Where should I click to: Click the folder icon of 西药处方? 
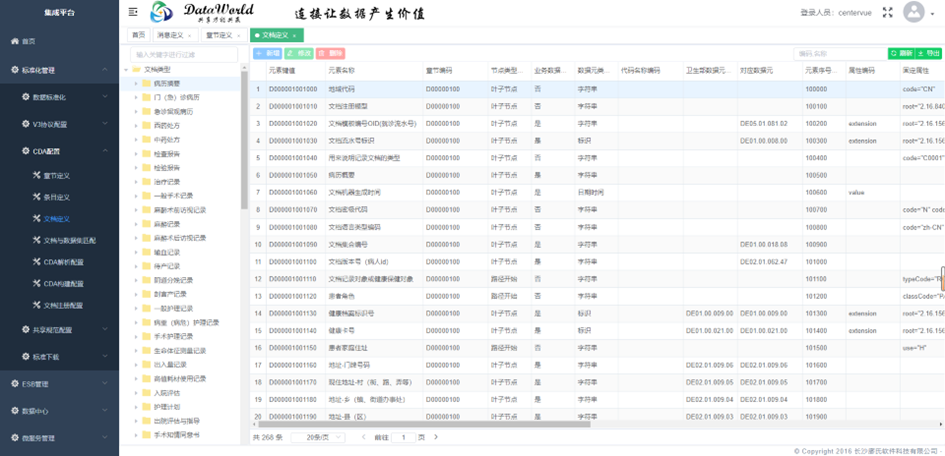tap(146, 125)
